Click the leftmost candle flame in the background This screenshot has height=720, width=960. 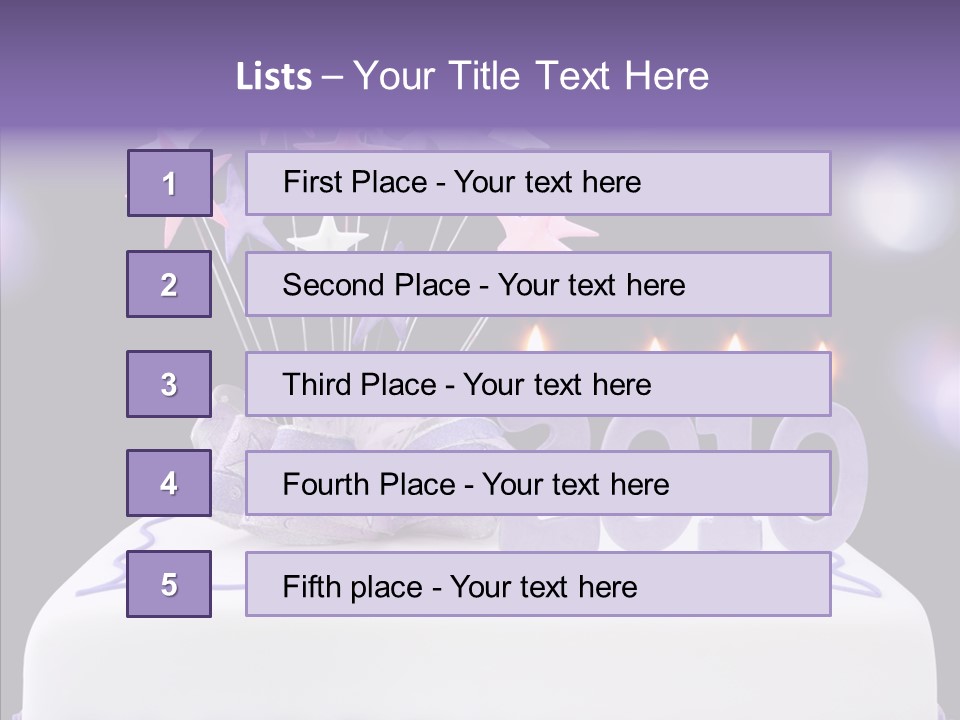click(535, 337)
